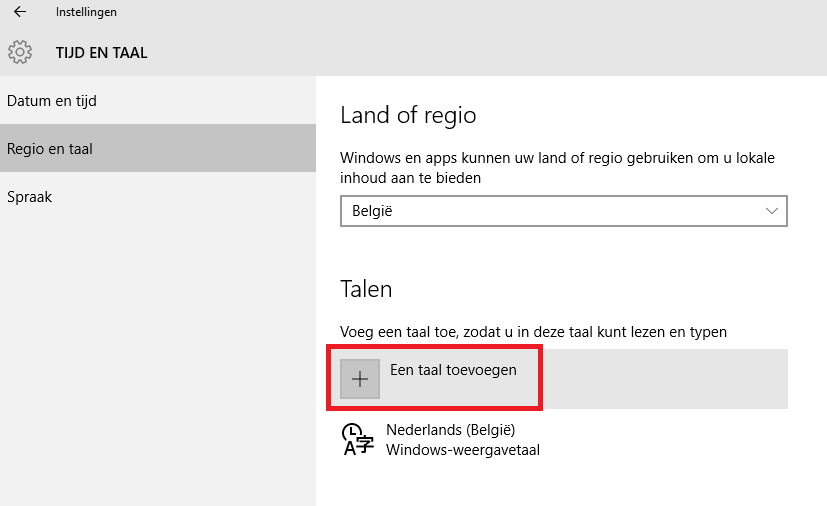The width and height of the screenshot is (827, 506).
Task: Click the Voeg een taal toe description
Action: tap(533, 332)
